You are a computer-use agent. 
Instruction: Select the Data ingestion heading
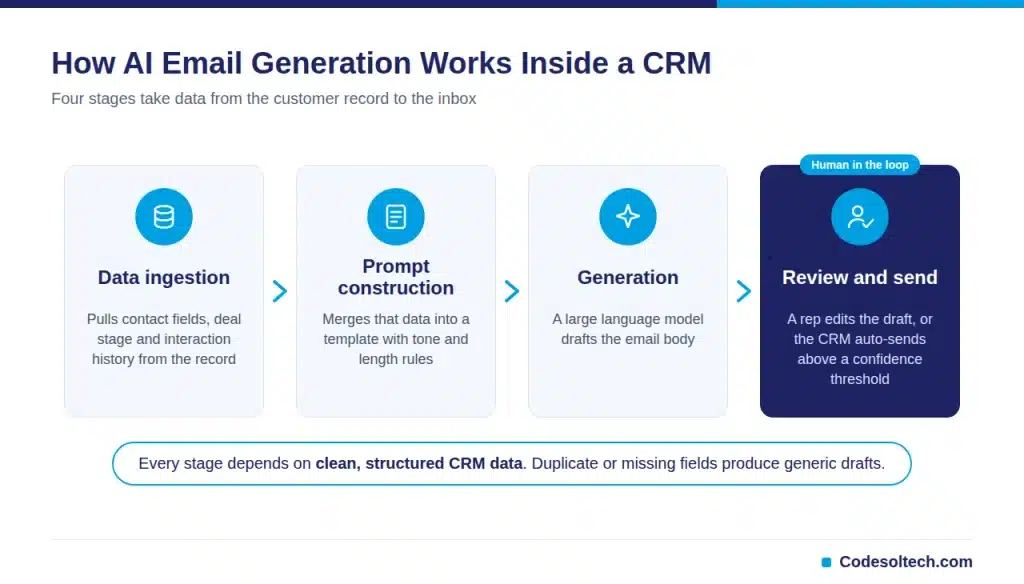click(164, 278)
